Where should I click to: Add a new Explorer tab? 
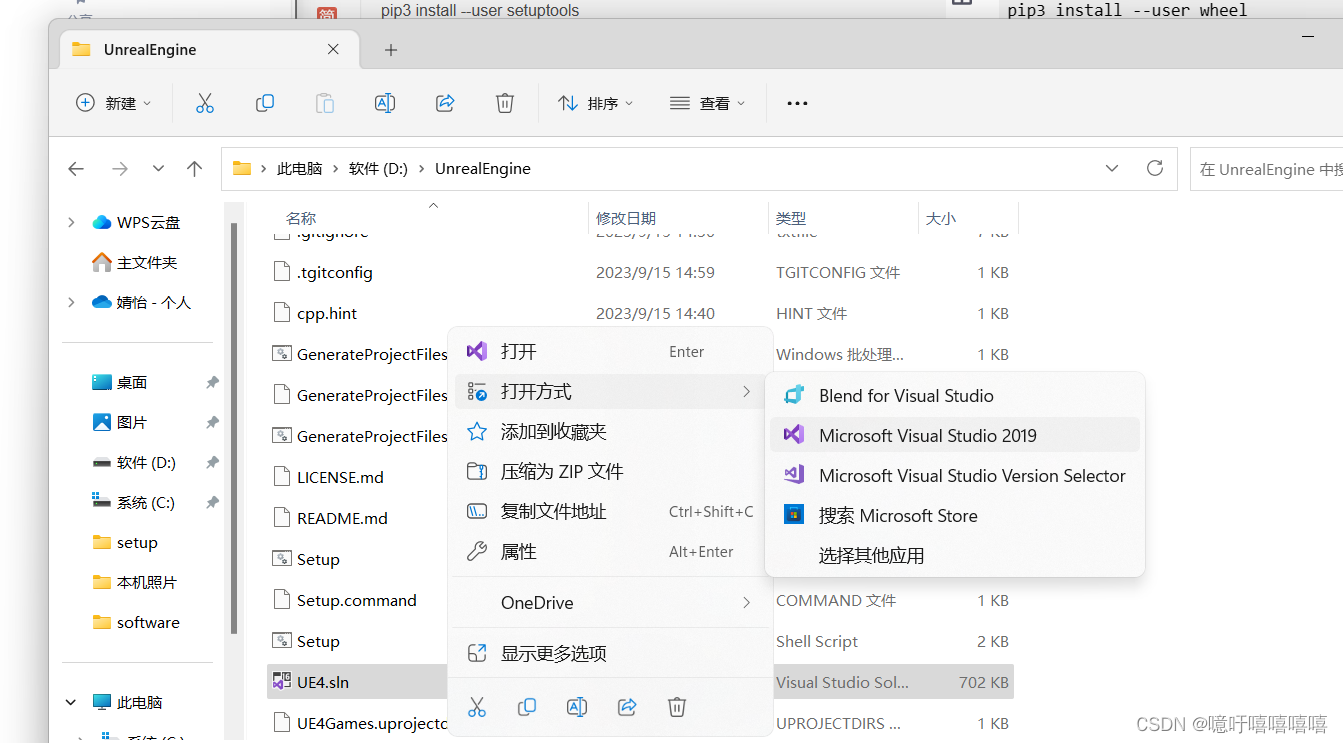click(391, 50)
